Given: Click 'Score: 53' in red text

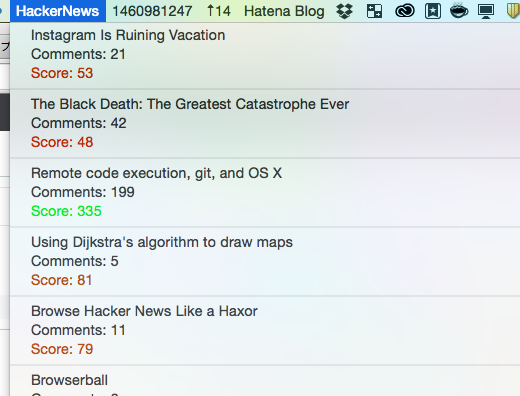Looking at the screenshot, I should [62, 73].
